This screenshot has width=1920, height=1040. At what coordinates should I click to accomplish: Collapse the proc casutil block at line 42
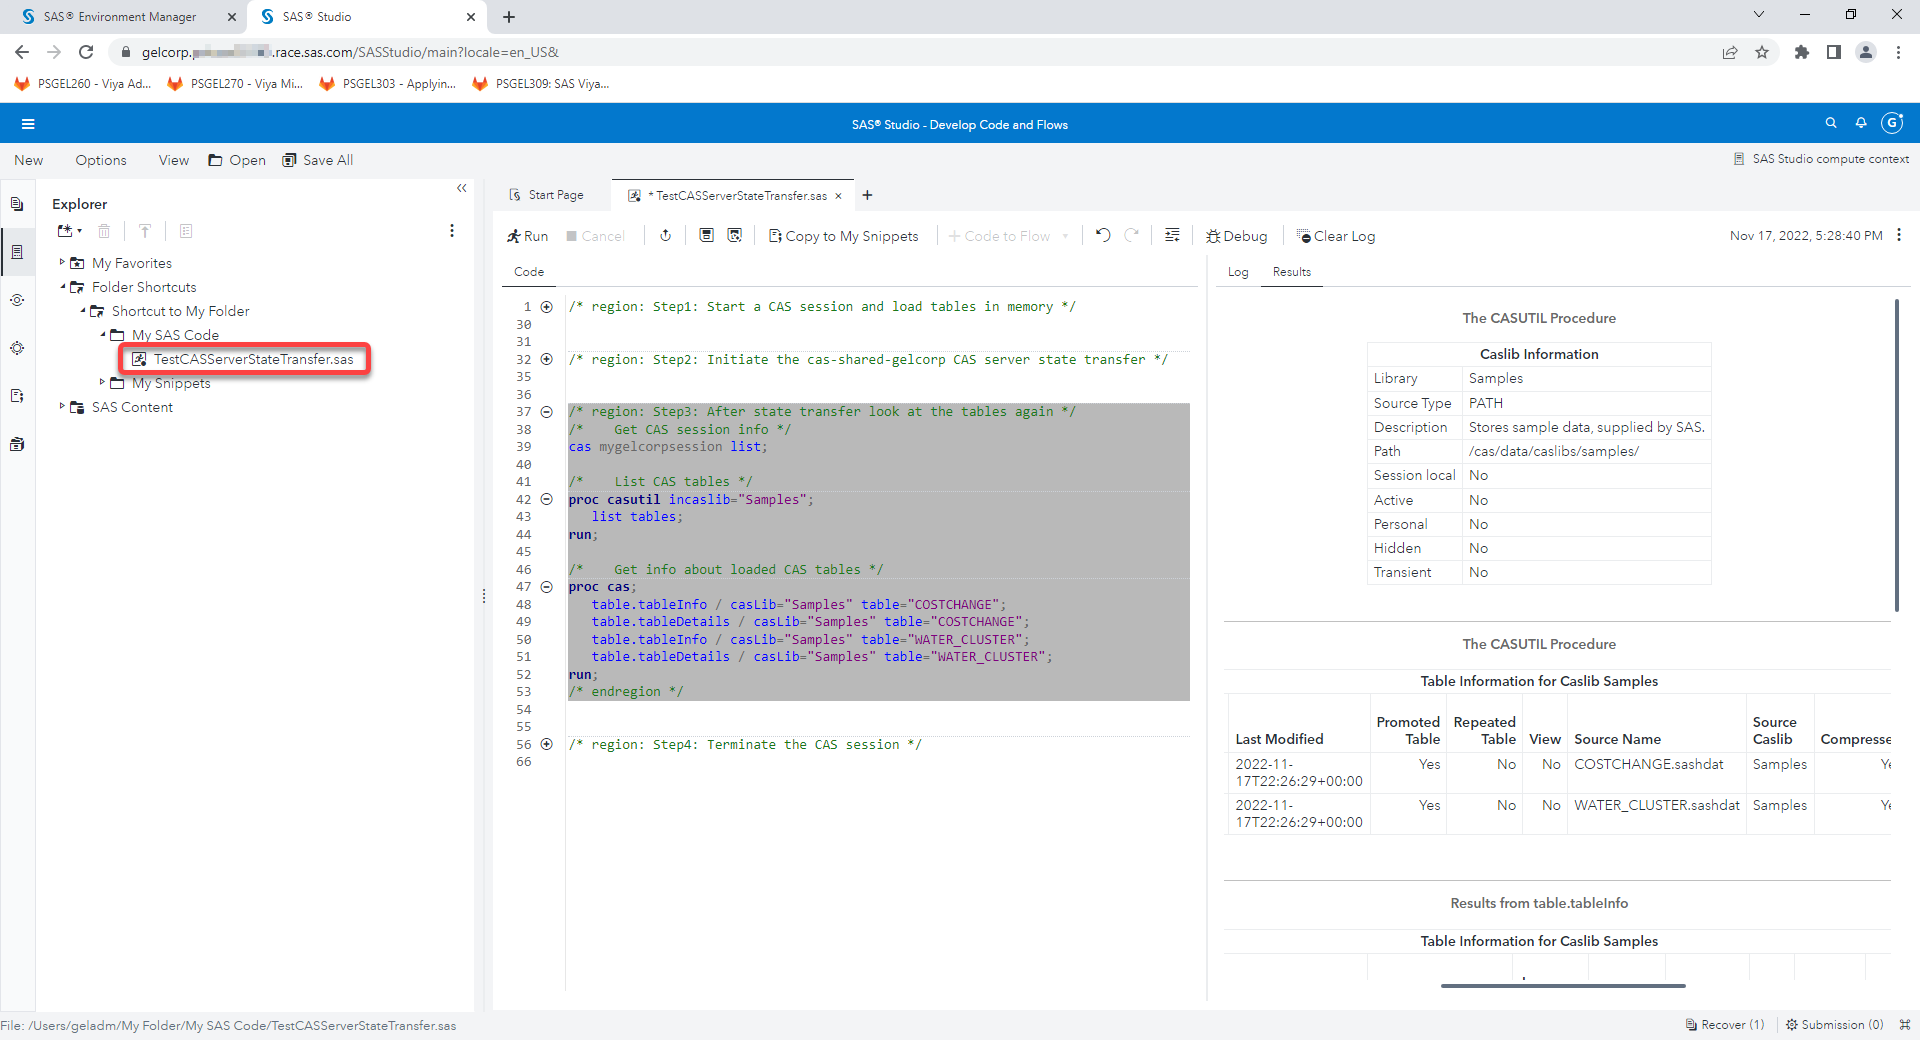[x=547, y=499]
